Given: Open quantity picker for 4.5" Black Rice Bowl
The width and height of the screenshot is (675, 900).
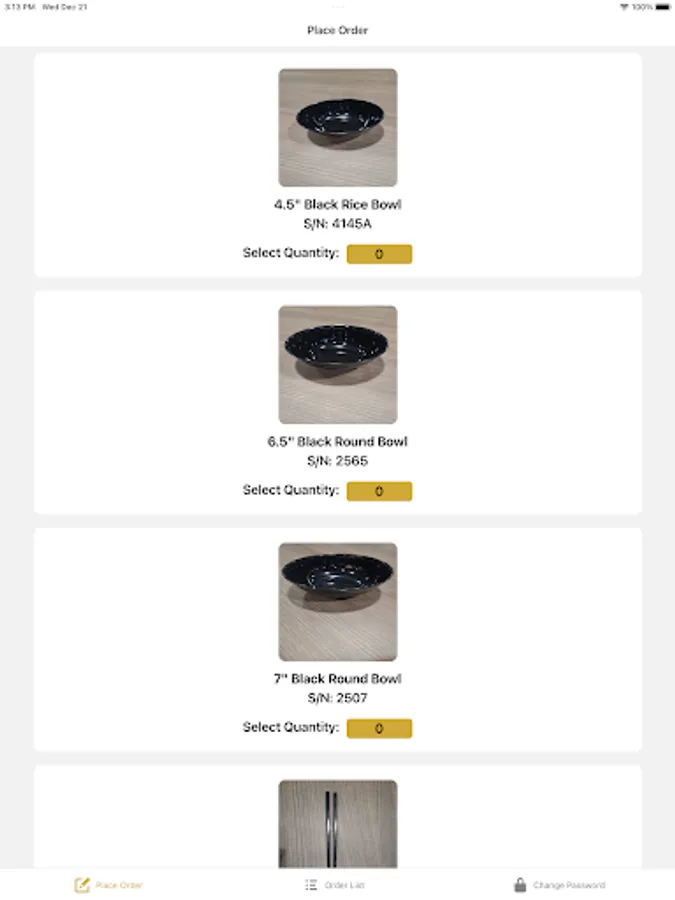Looking at the screenshot, I should tap(379, 254).
